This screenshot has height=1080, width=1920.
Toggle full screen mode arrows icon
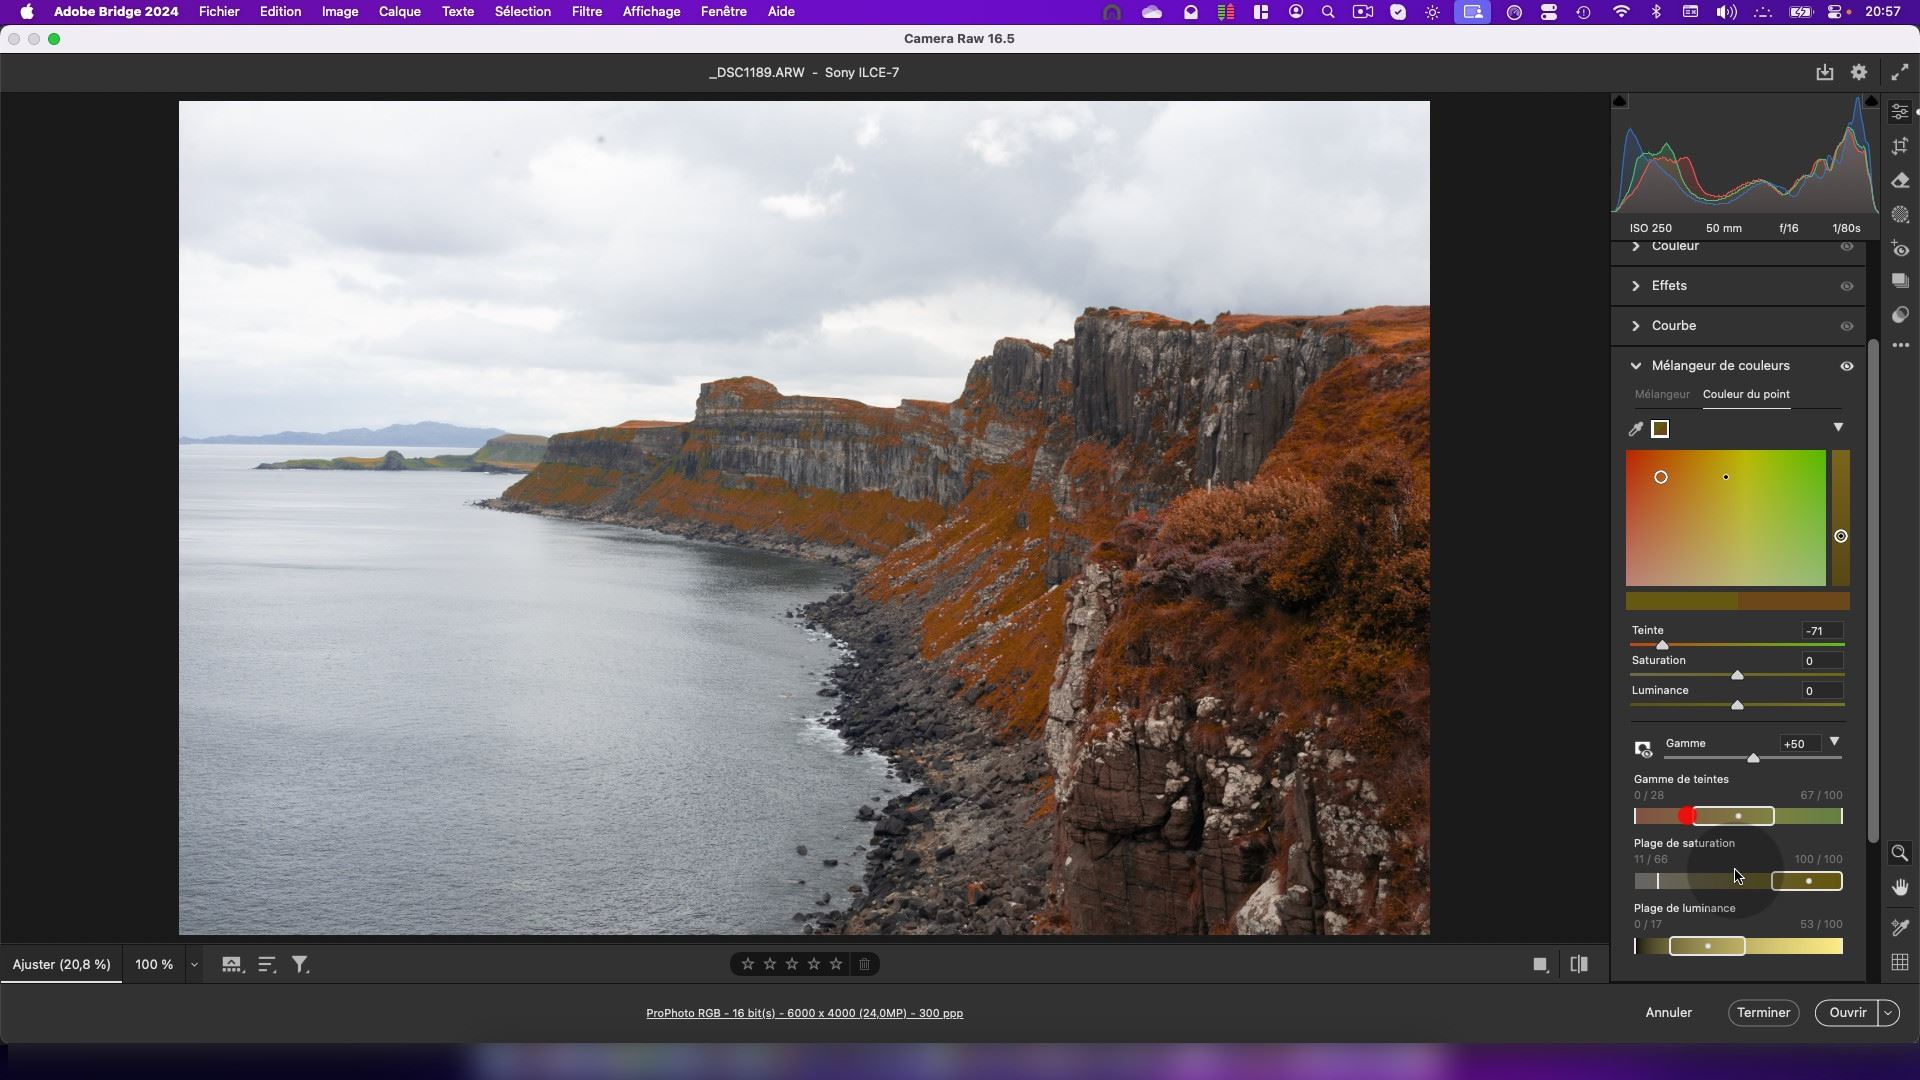1899,72
